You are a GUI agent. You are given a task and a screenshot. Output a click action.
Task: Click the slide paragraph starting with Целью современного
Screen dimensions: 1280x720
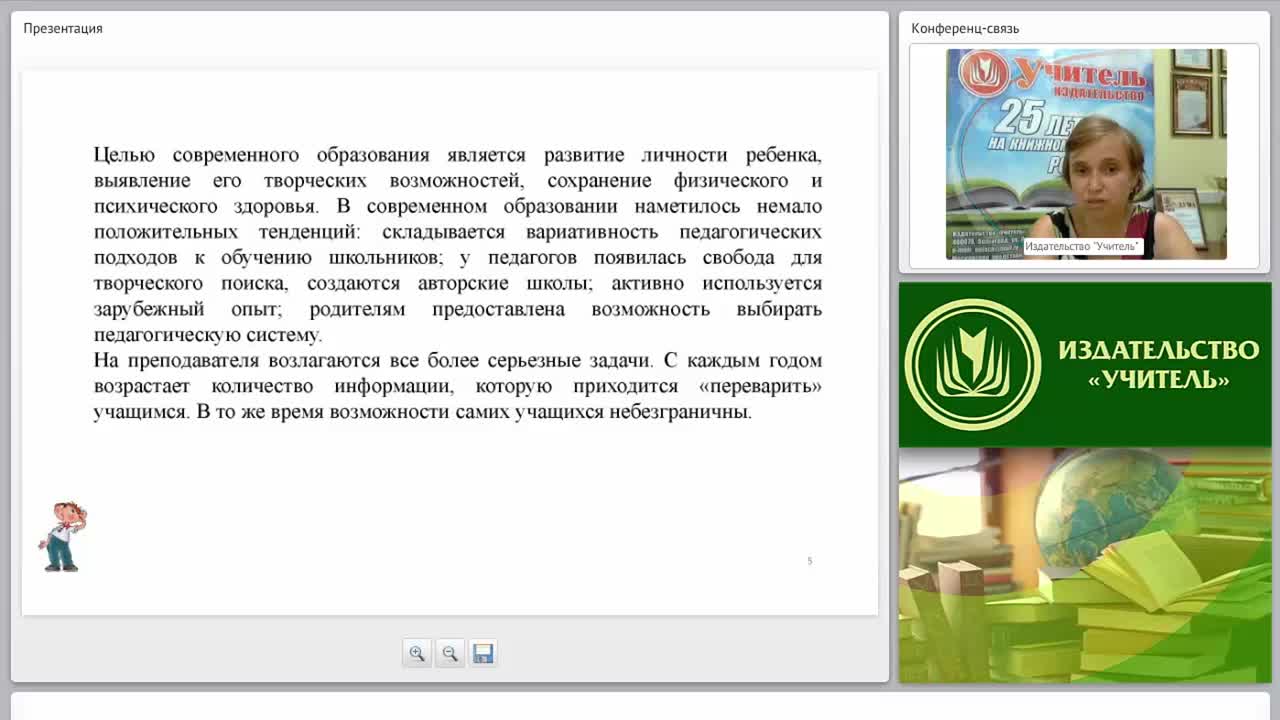coord(458,245)
